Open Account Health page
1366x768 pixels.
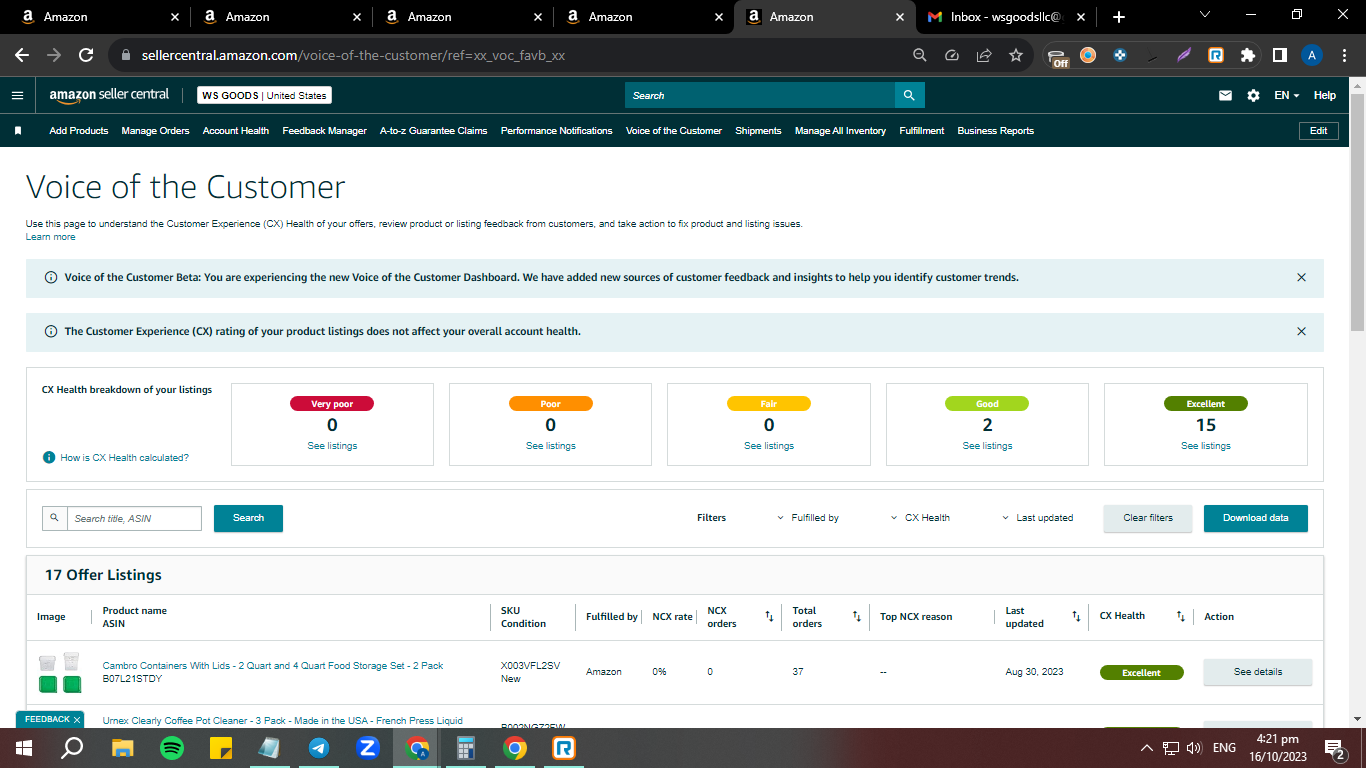(x=236, y=131)
